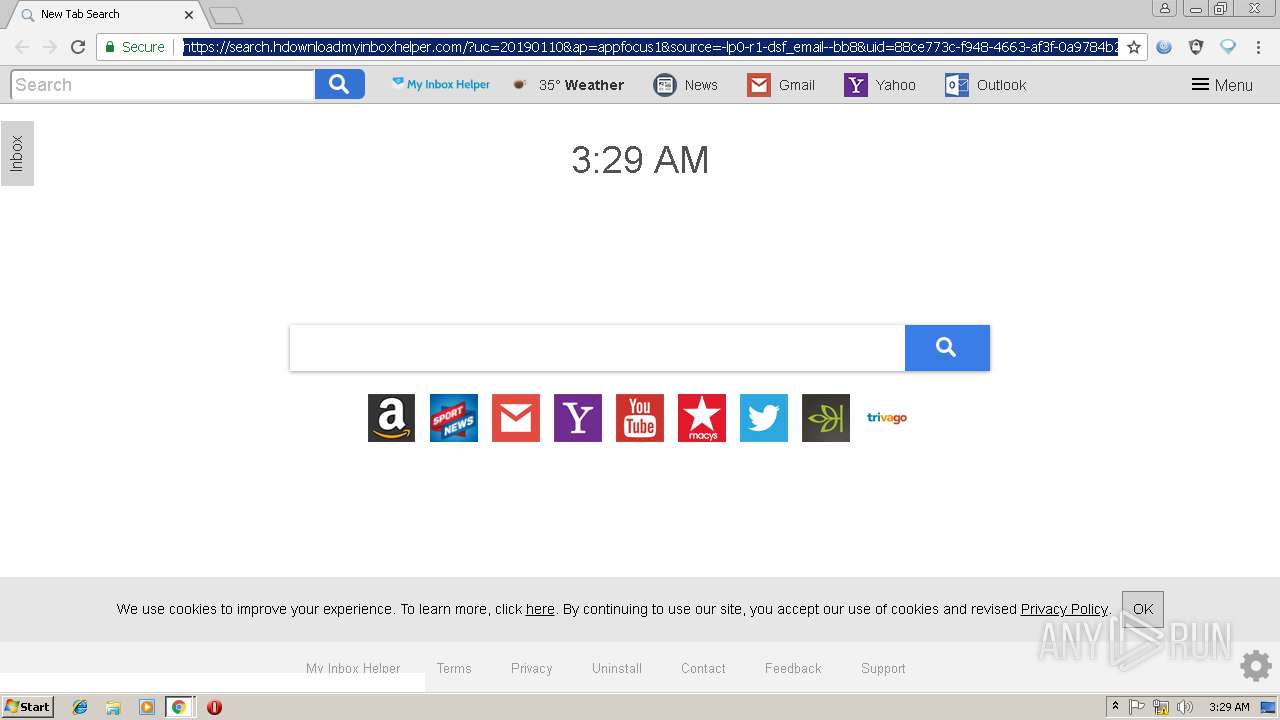
Task: Open the hamburger Menu dropdown
Action: pos(1222,85)
